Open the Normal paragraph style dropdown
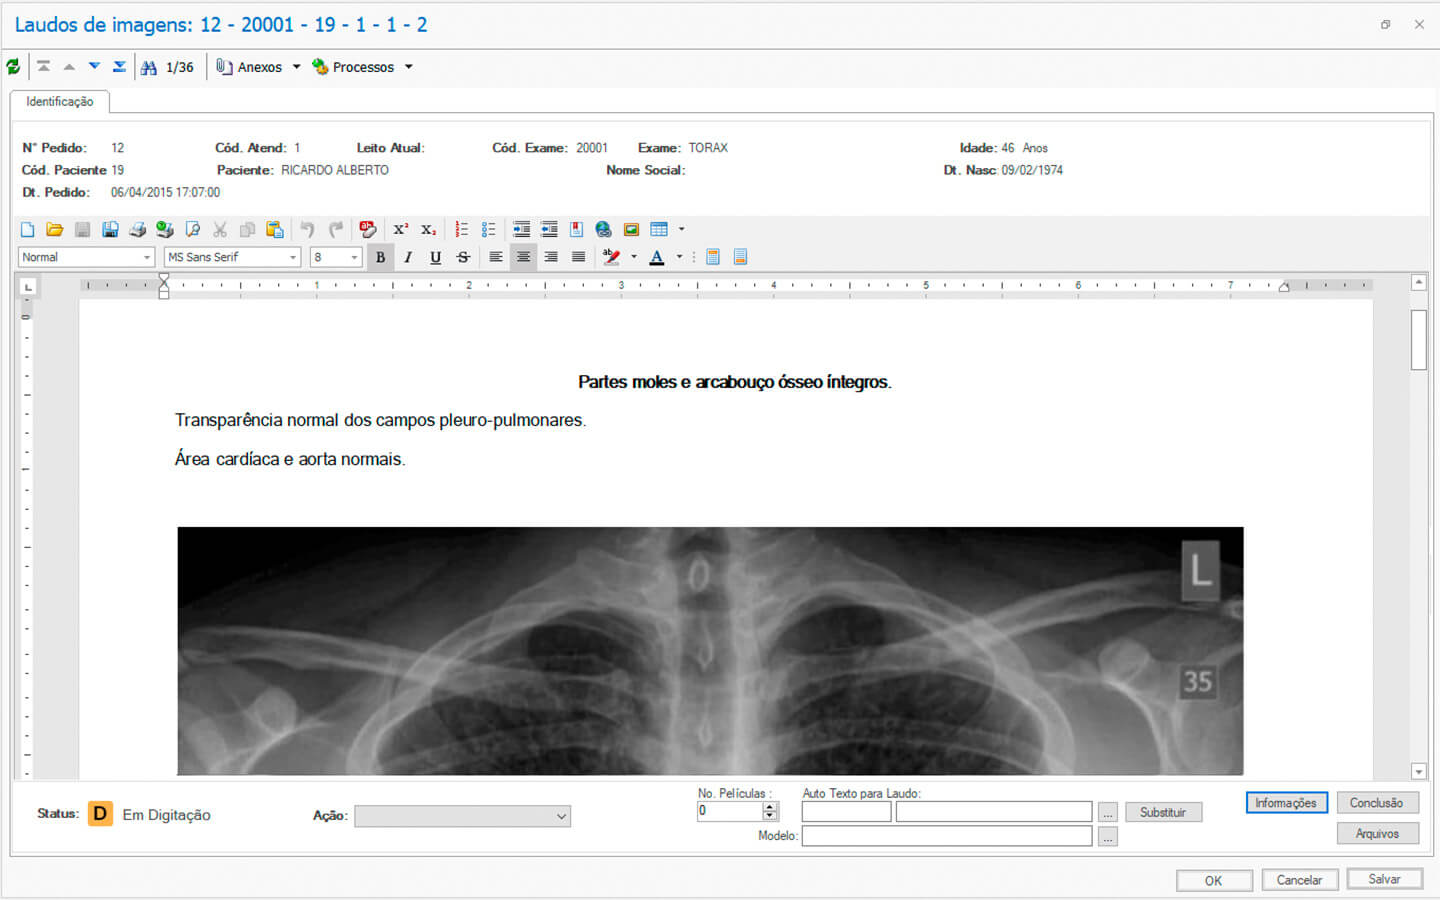The image size is (1440, 900). [147, 257]
